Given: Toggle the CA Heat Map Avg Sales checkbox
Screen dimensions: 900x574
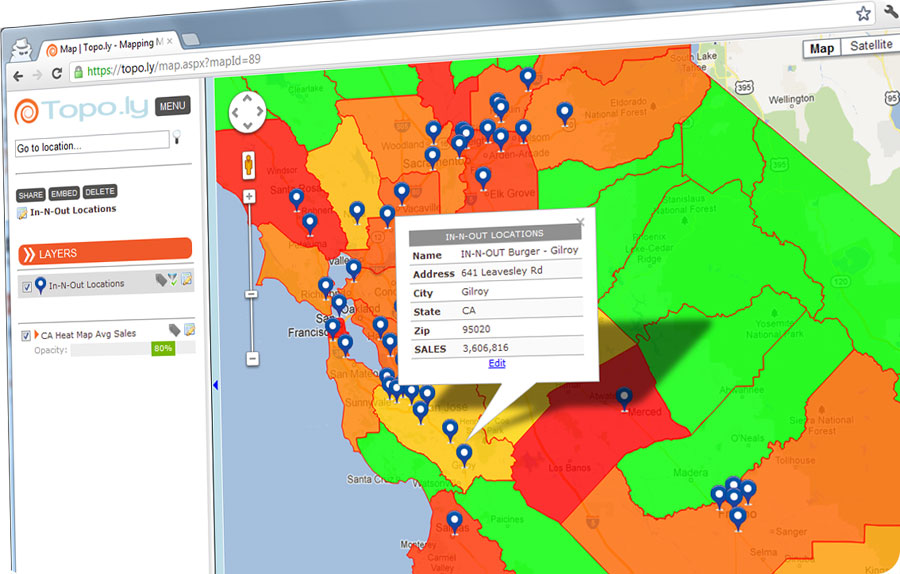Looking at the screenshot, I should [26, 336].
